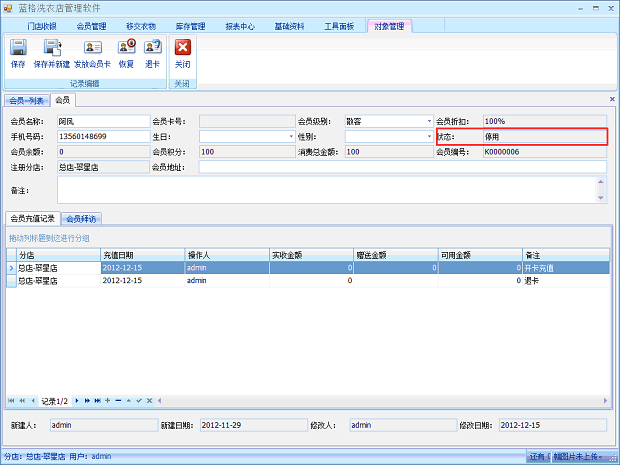The width and height of the screenshot is (620, 465).
Task: Click the application logo in title bar
Action: [x=8, y=8]
